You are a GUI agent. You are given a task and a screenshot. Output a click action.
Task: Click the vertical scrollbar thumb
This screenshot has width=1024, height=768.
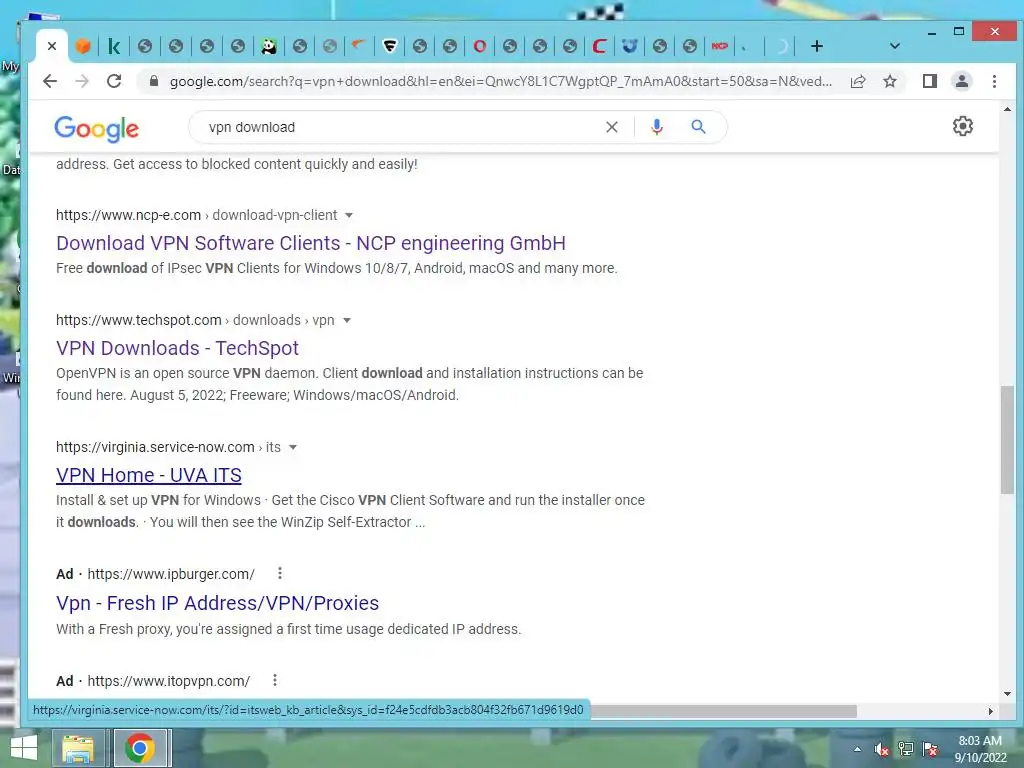[x=1007, y=440]
